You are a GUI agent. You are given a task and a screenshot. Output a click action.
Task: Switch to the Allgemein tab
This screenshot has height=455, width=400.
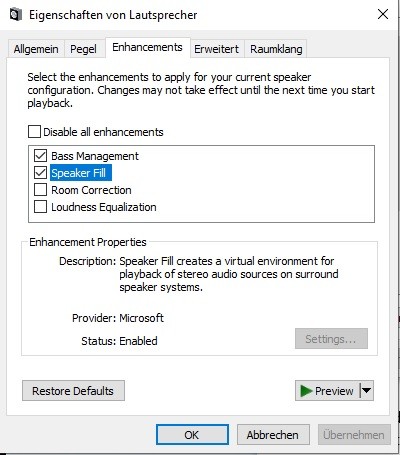[x=36, y=49]
